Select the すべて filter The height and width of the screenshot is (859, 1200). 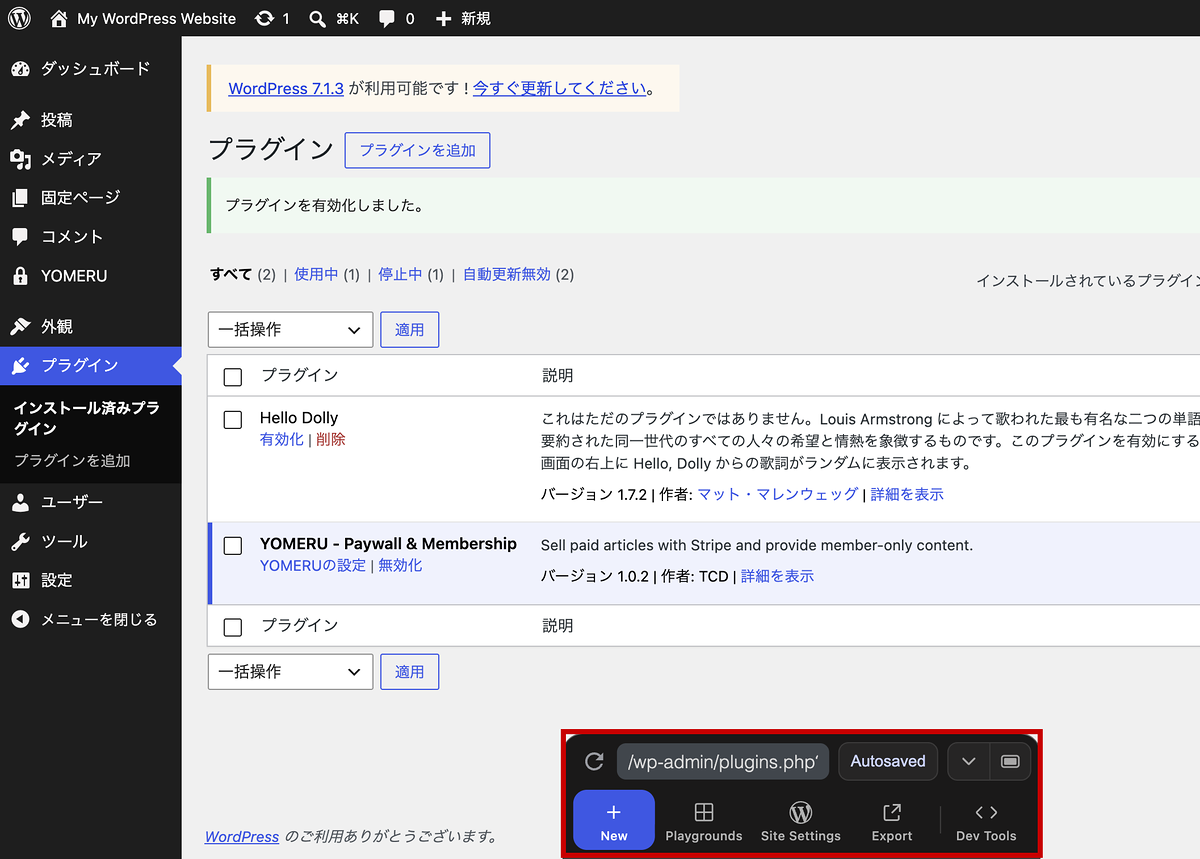click(231, 274)
